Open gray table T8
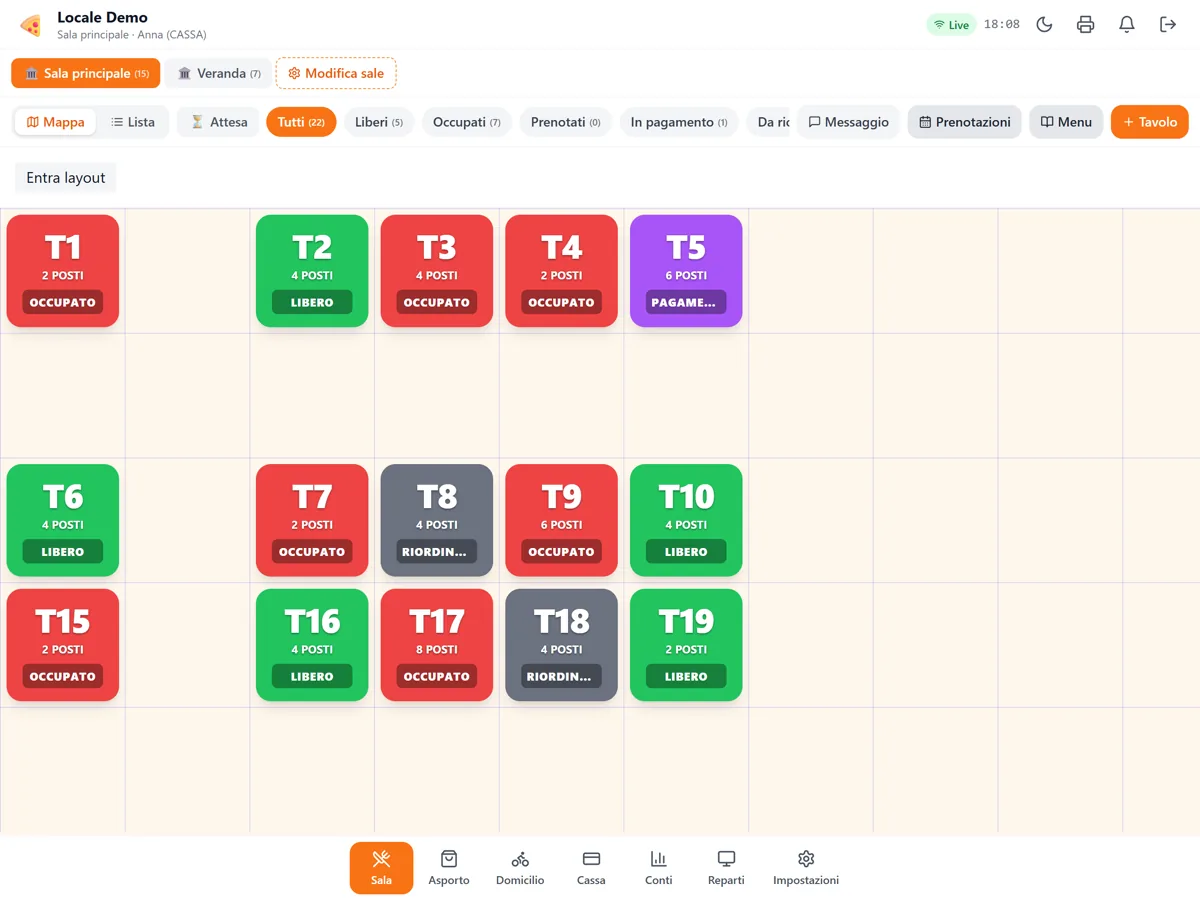The width and height of the screenshot is (1200, 900). 437,520
